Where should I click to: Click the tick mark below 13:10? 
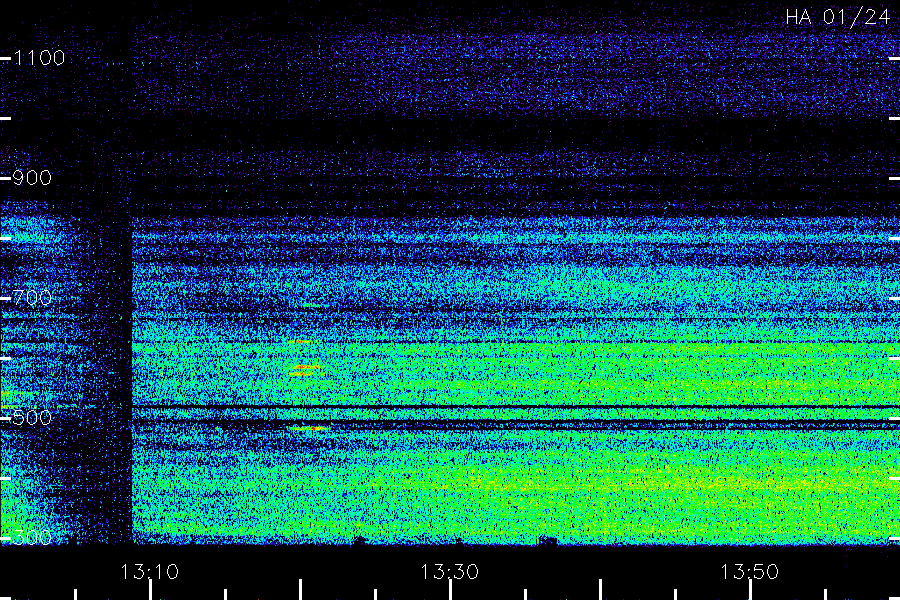coord(150,590)
